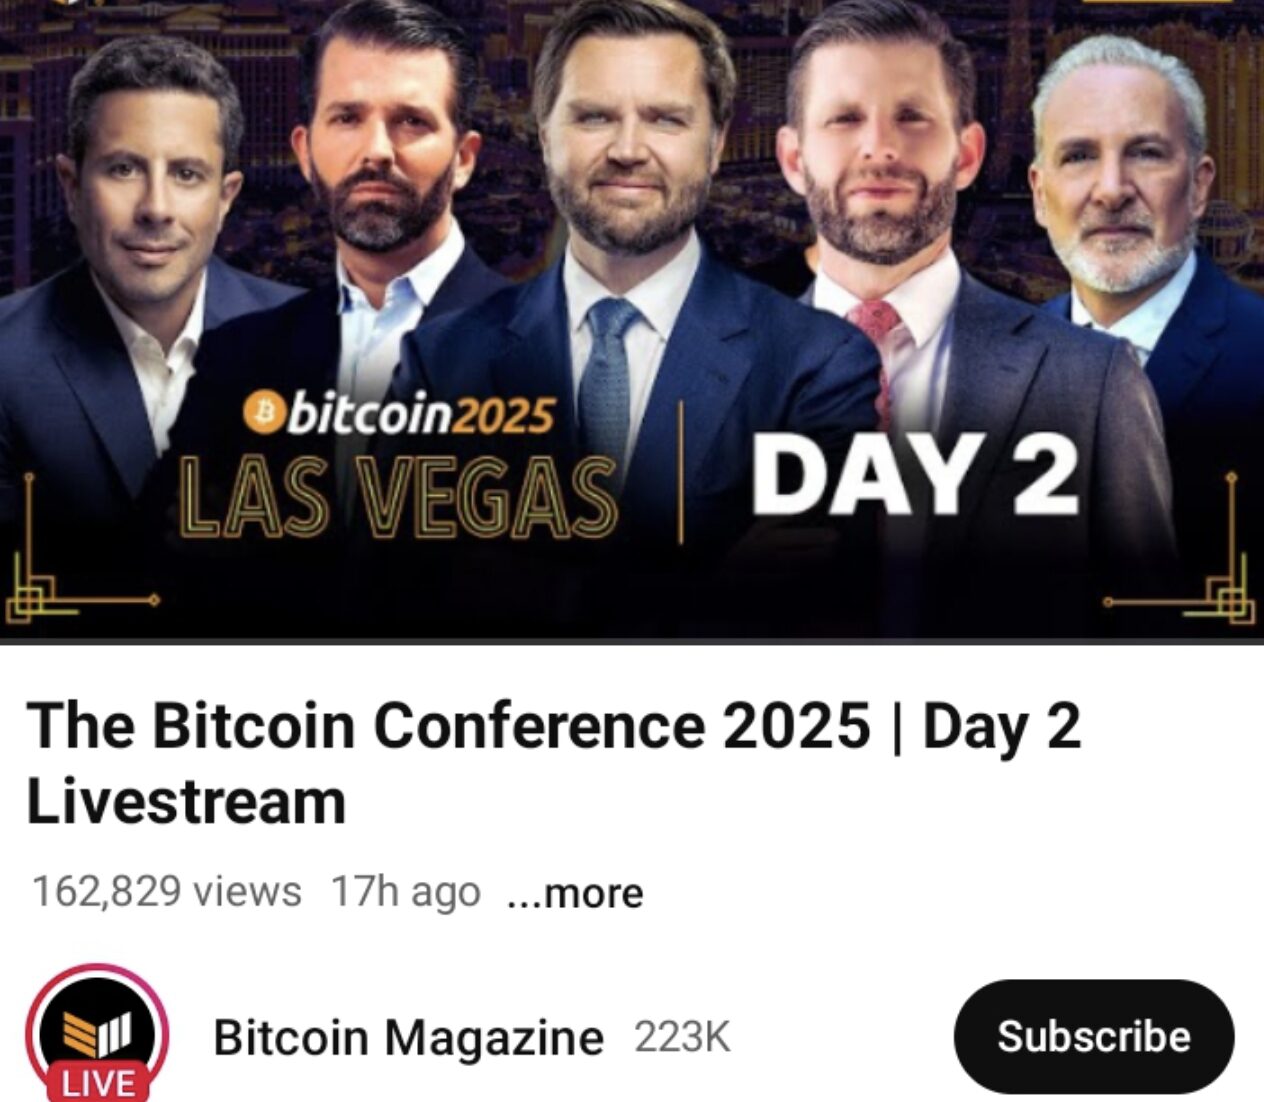Tap the 162,829 views count
This screenshot has height=1102, width=1264.
167,891
